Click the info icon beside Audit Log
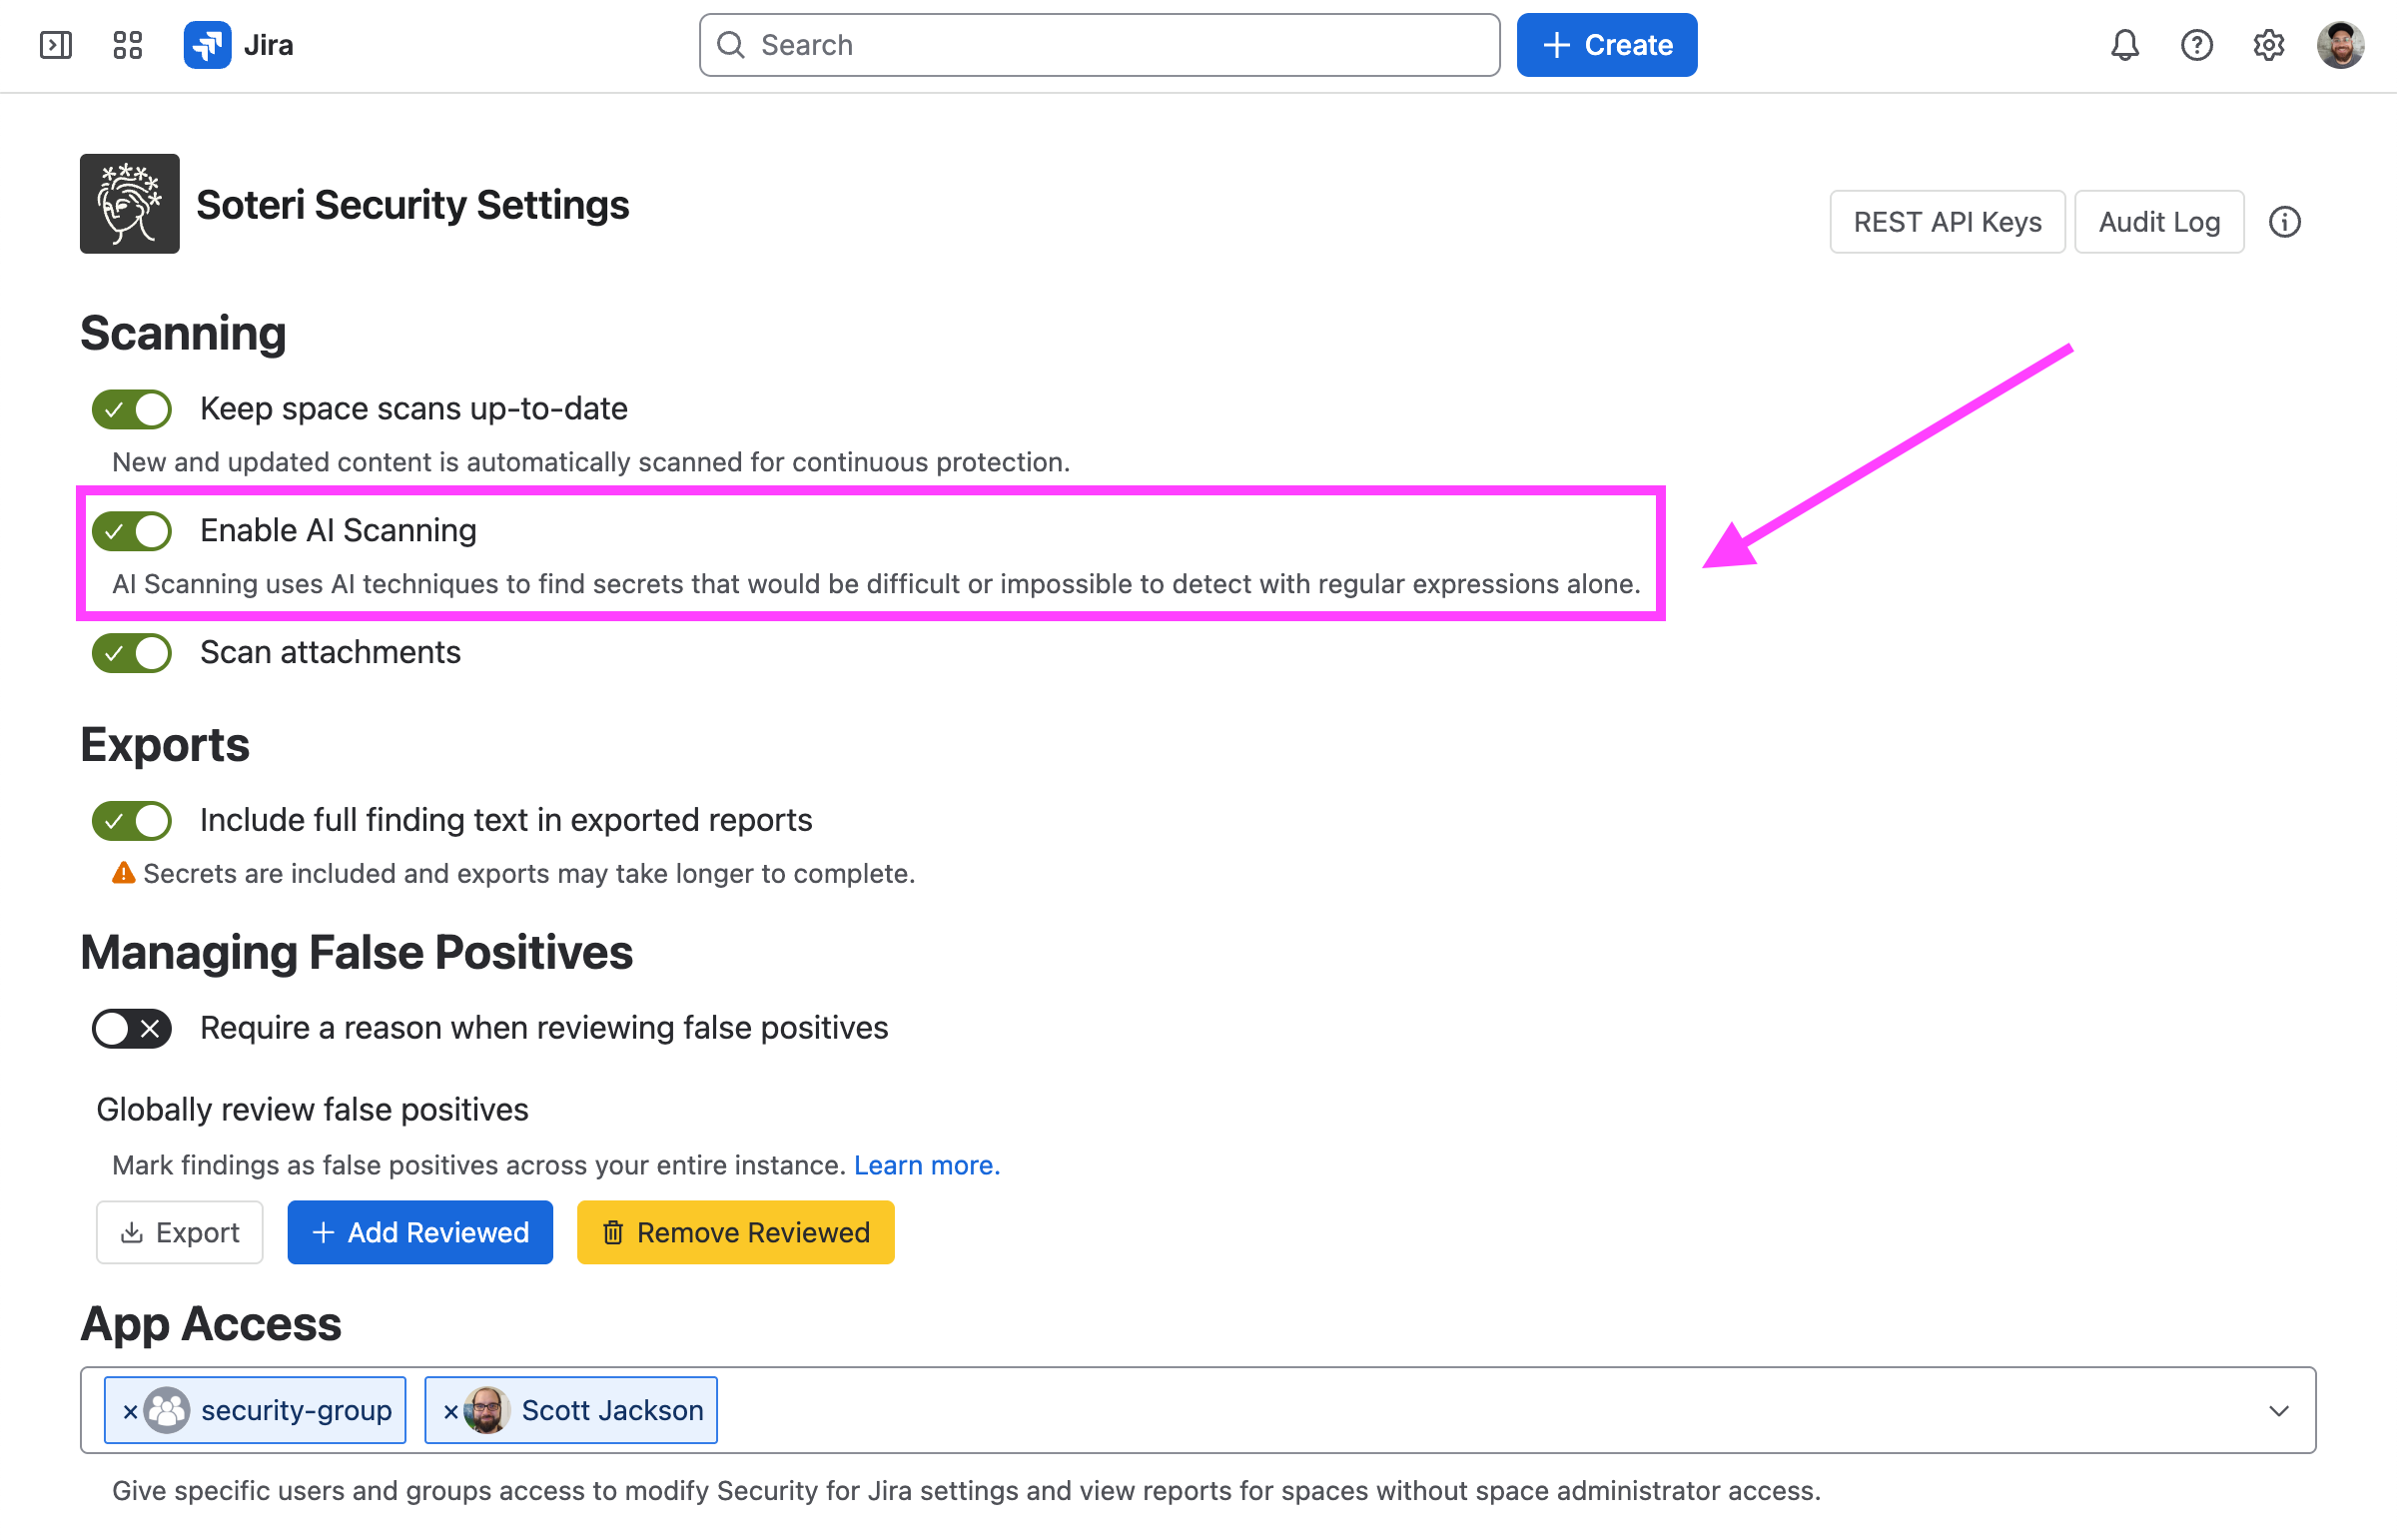The image size is (2397, 1540). [2284, 221]
